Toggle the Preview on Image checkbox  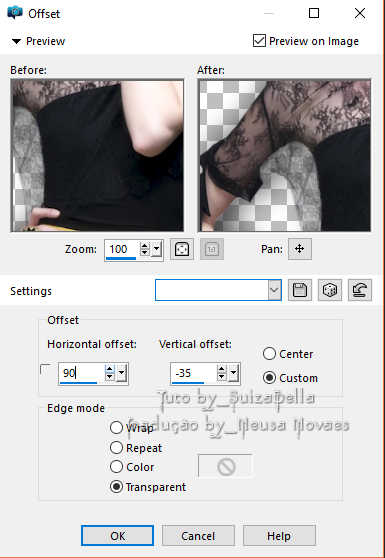259,41
